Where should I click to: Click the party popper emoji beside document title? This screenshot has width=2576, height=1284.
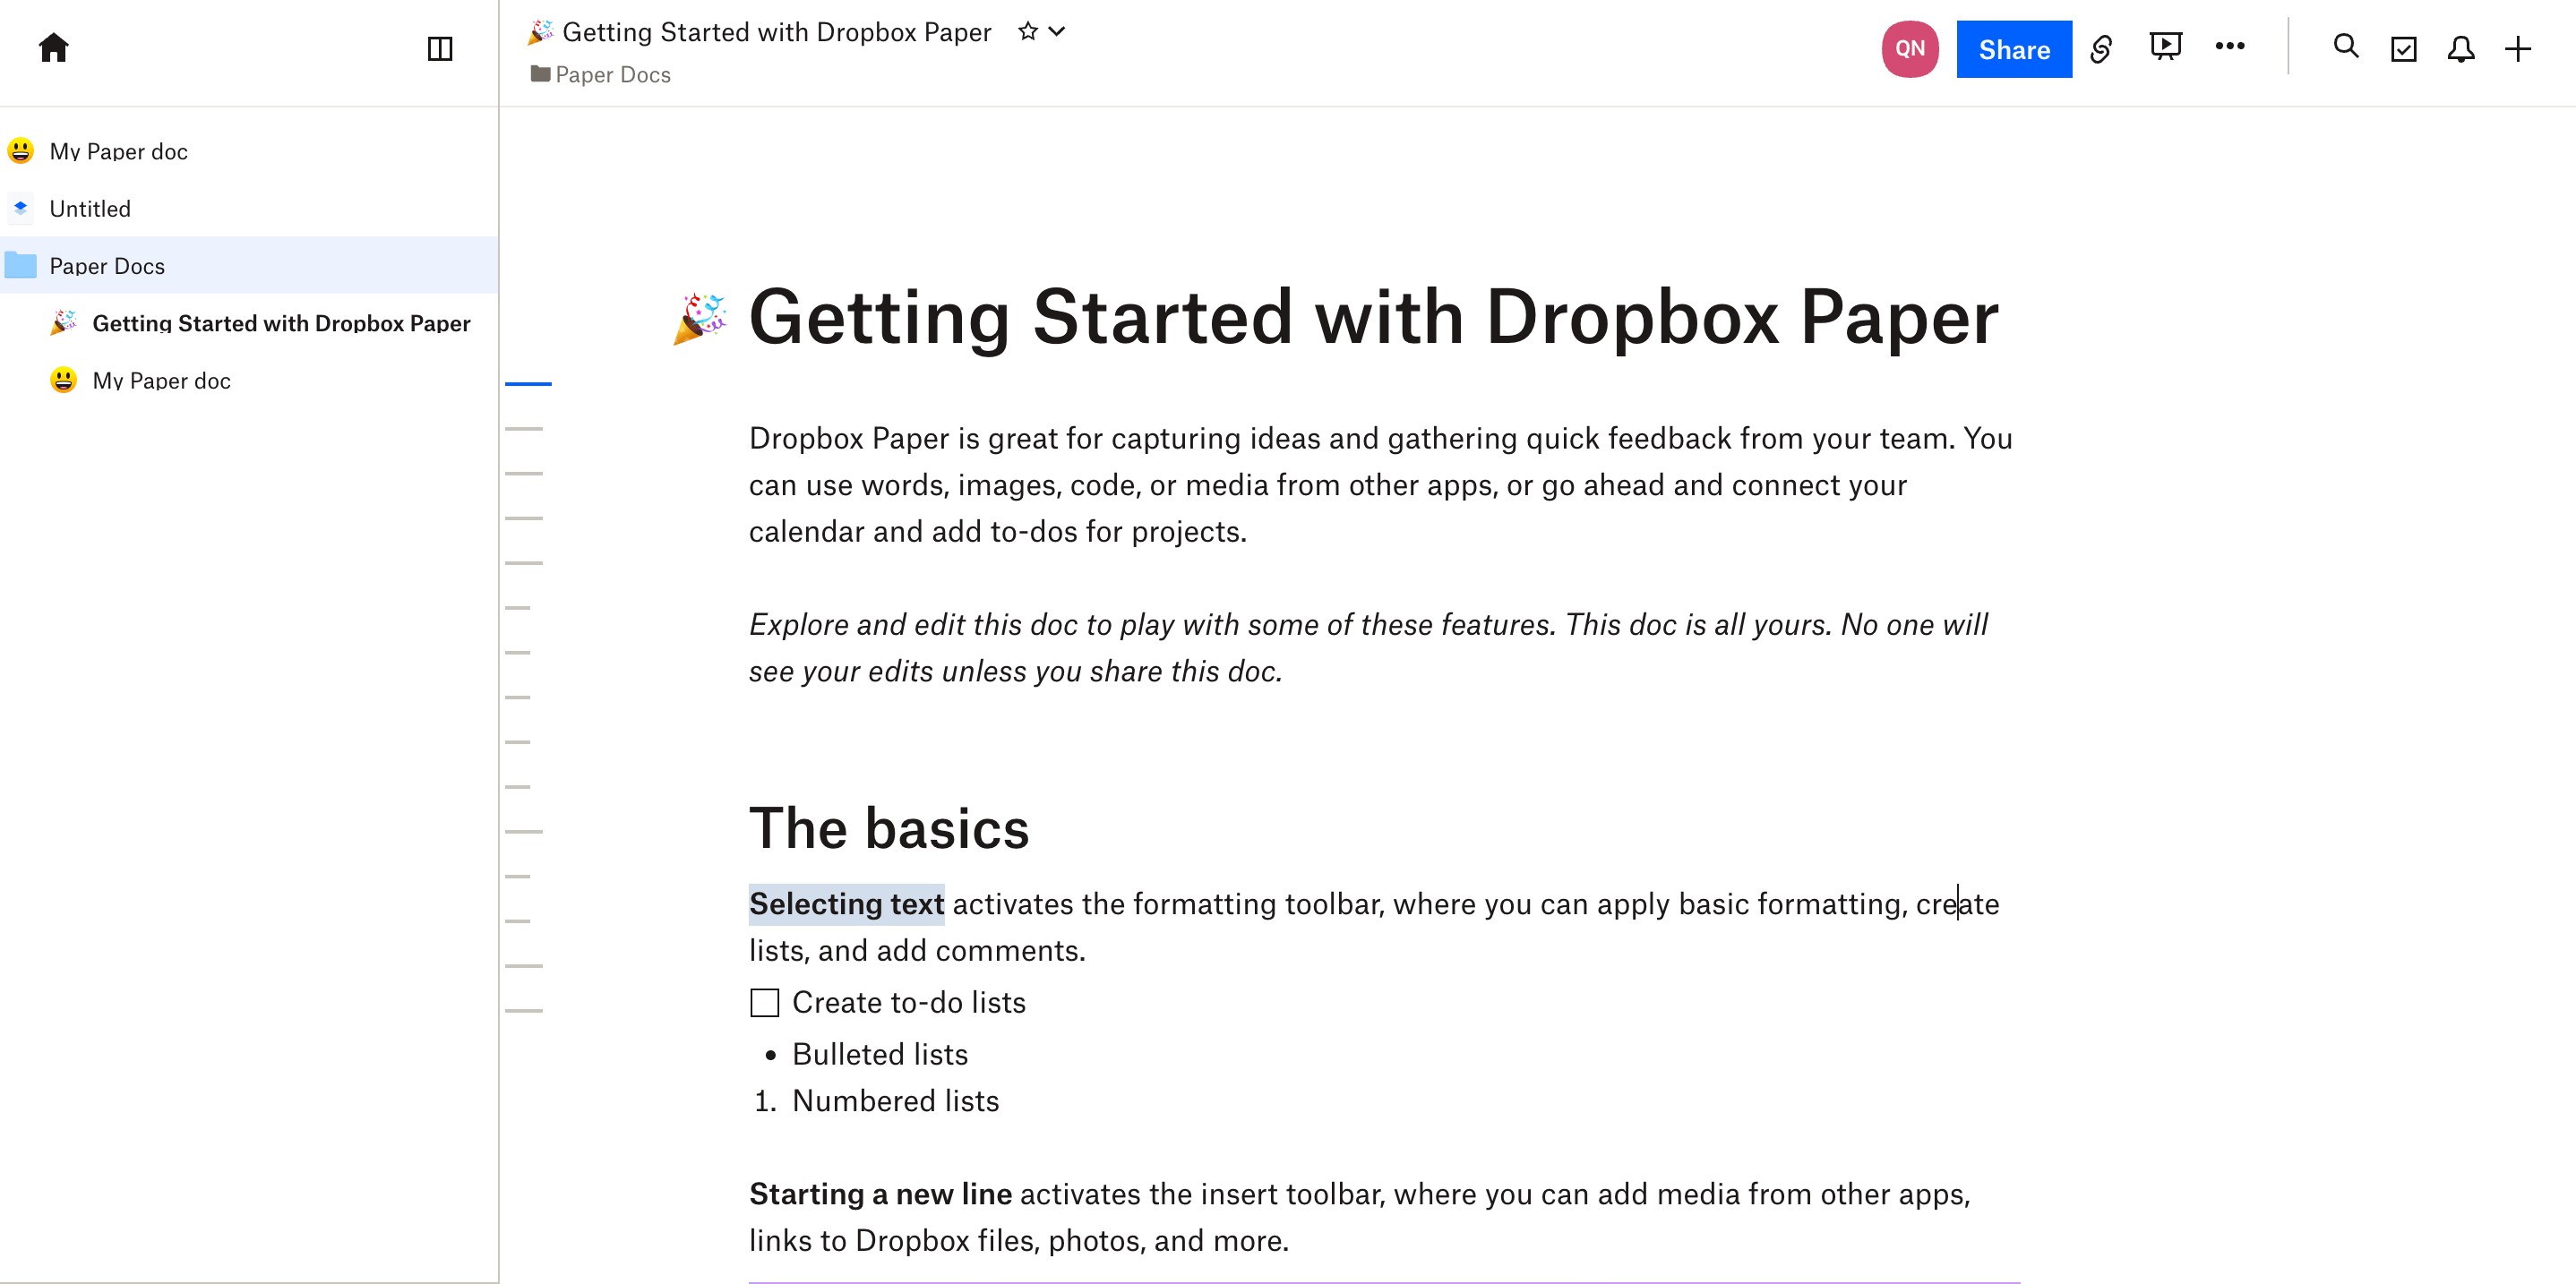point(700,318)
